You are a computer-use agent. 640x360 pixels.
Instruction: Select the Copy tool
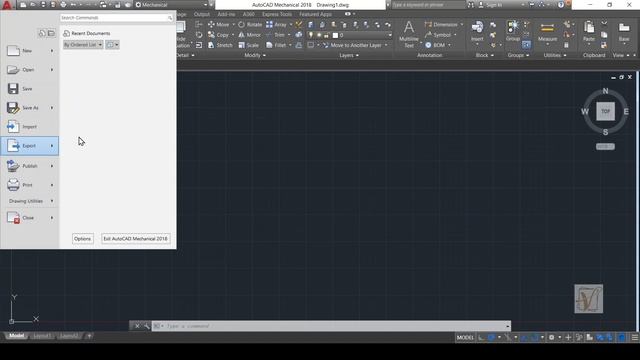tap(218, 35)
